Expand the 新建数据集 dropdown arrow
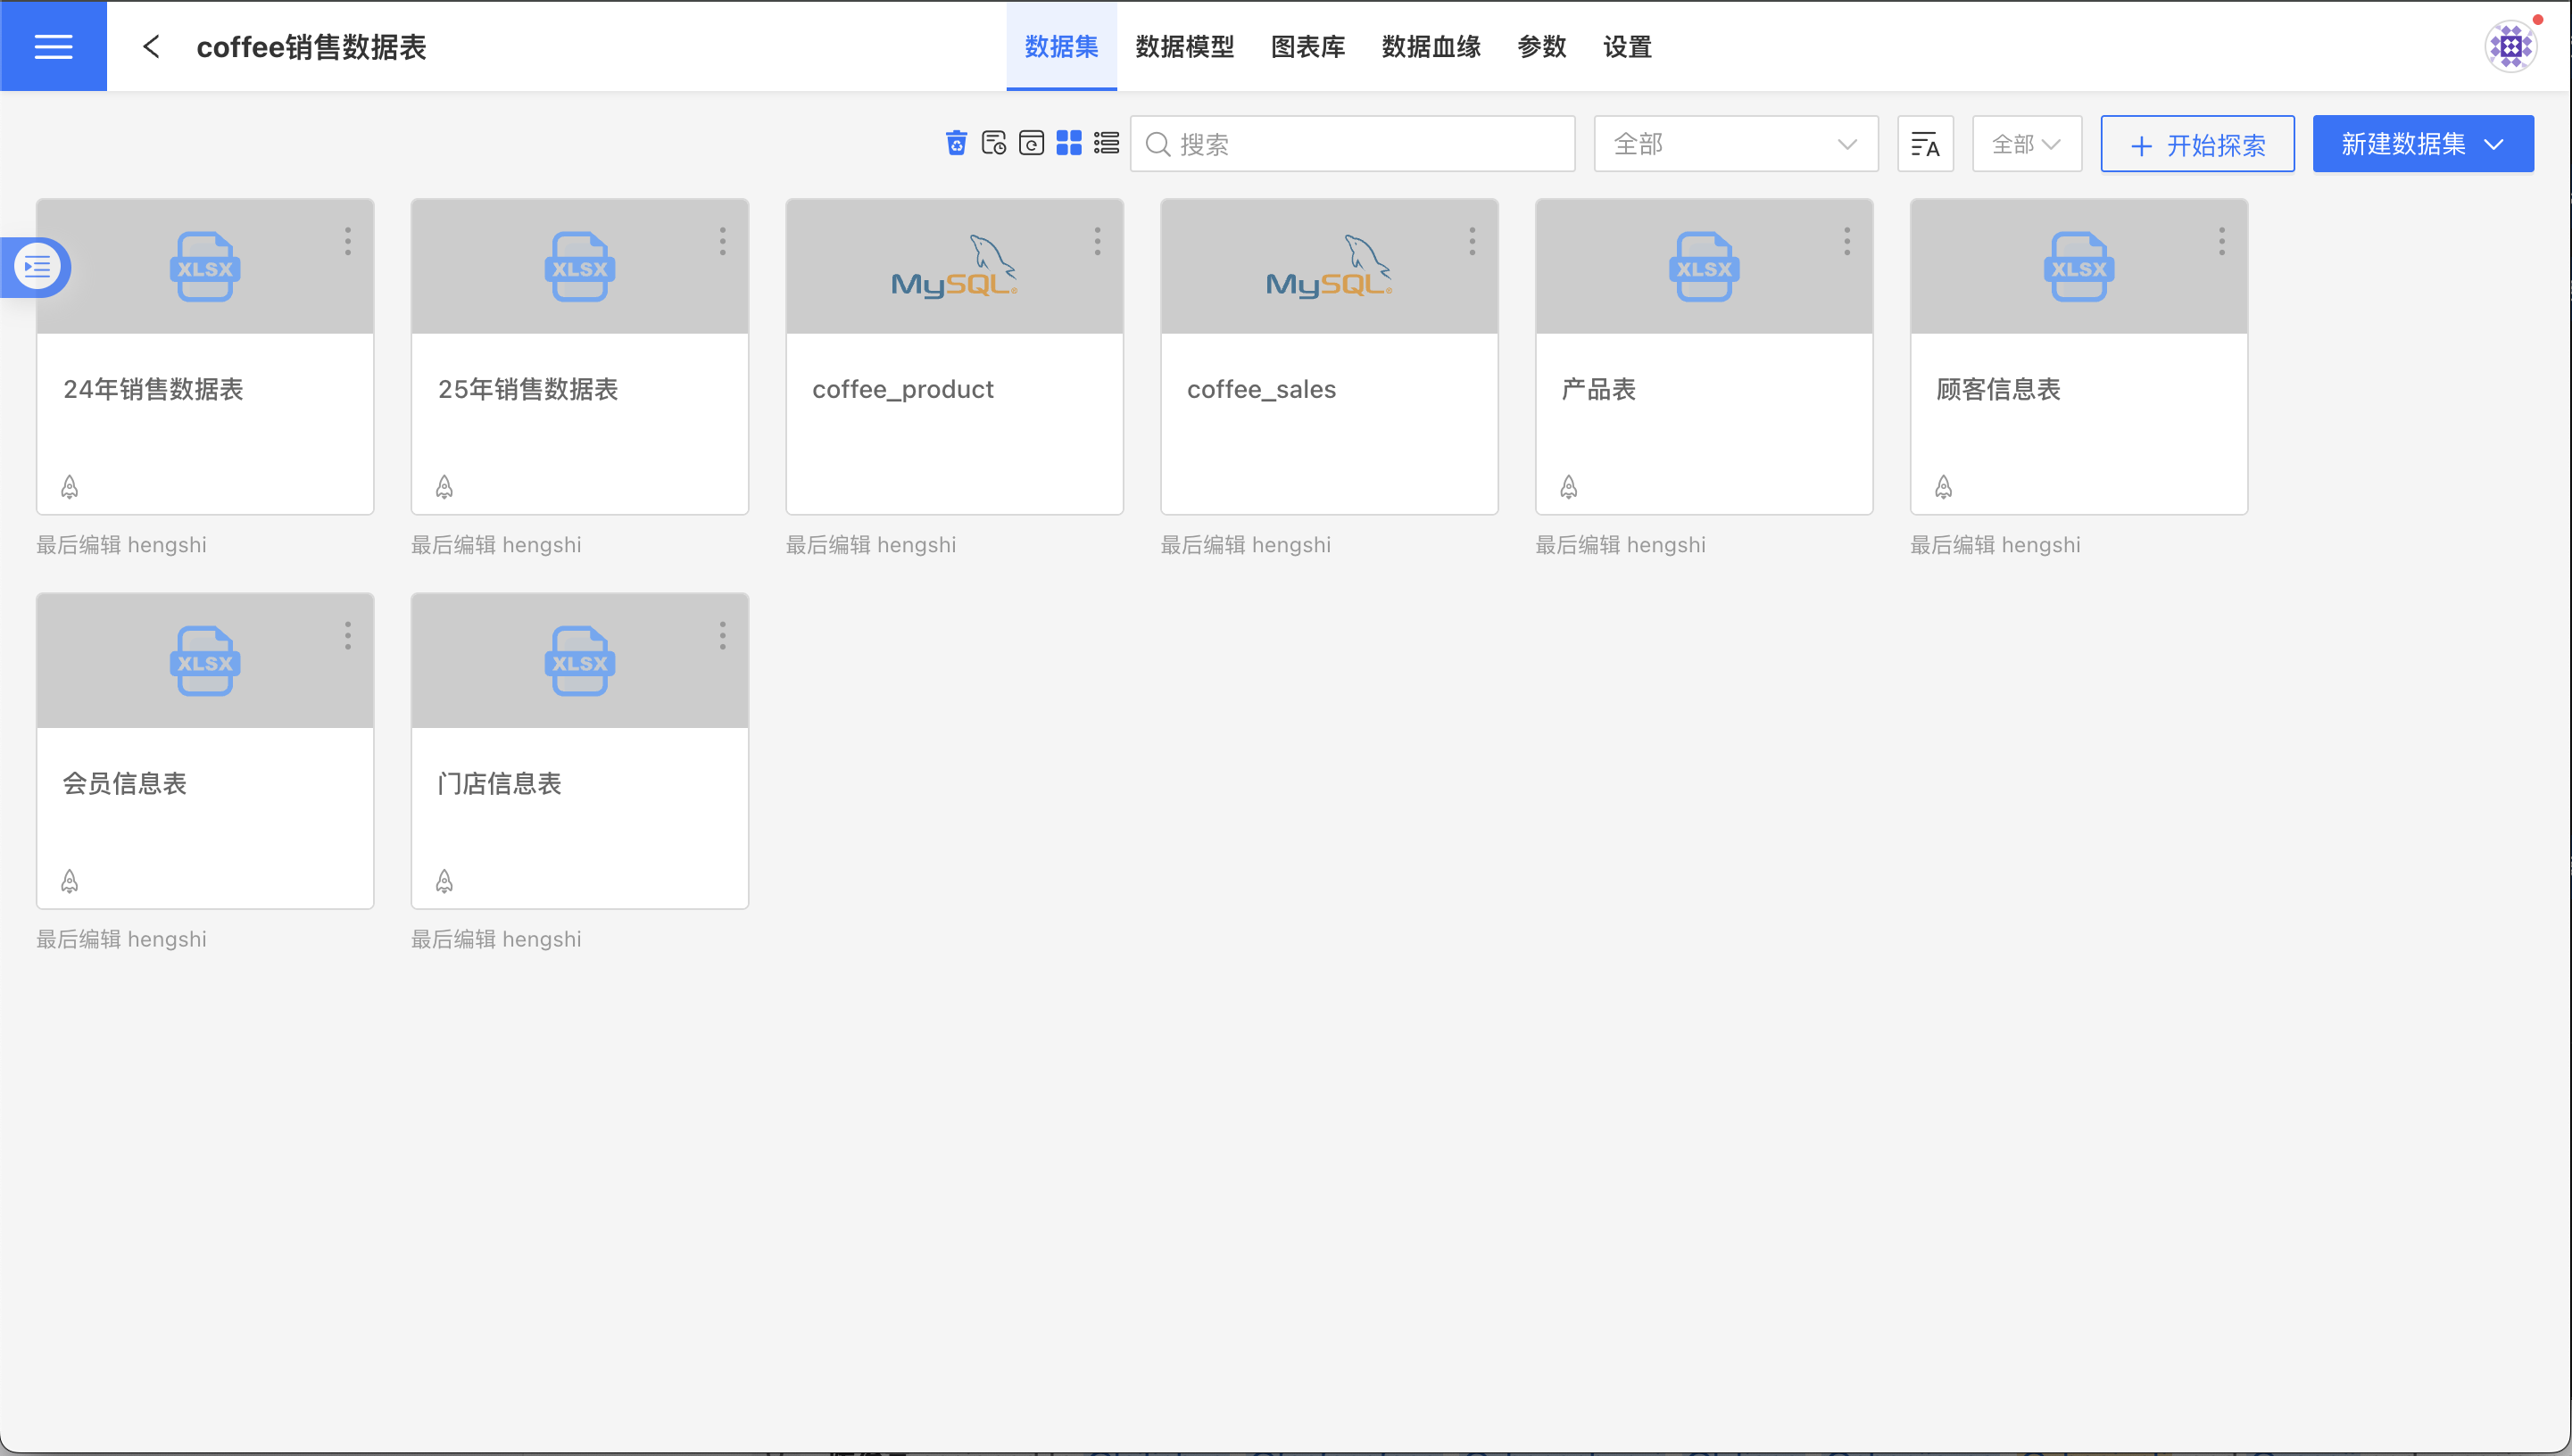Viewport: 2572px width, 1456px height. coord(2494,144)
